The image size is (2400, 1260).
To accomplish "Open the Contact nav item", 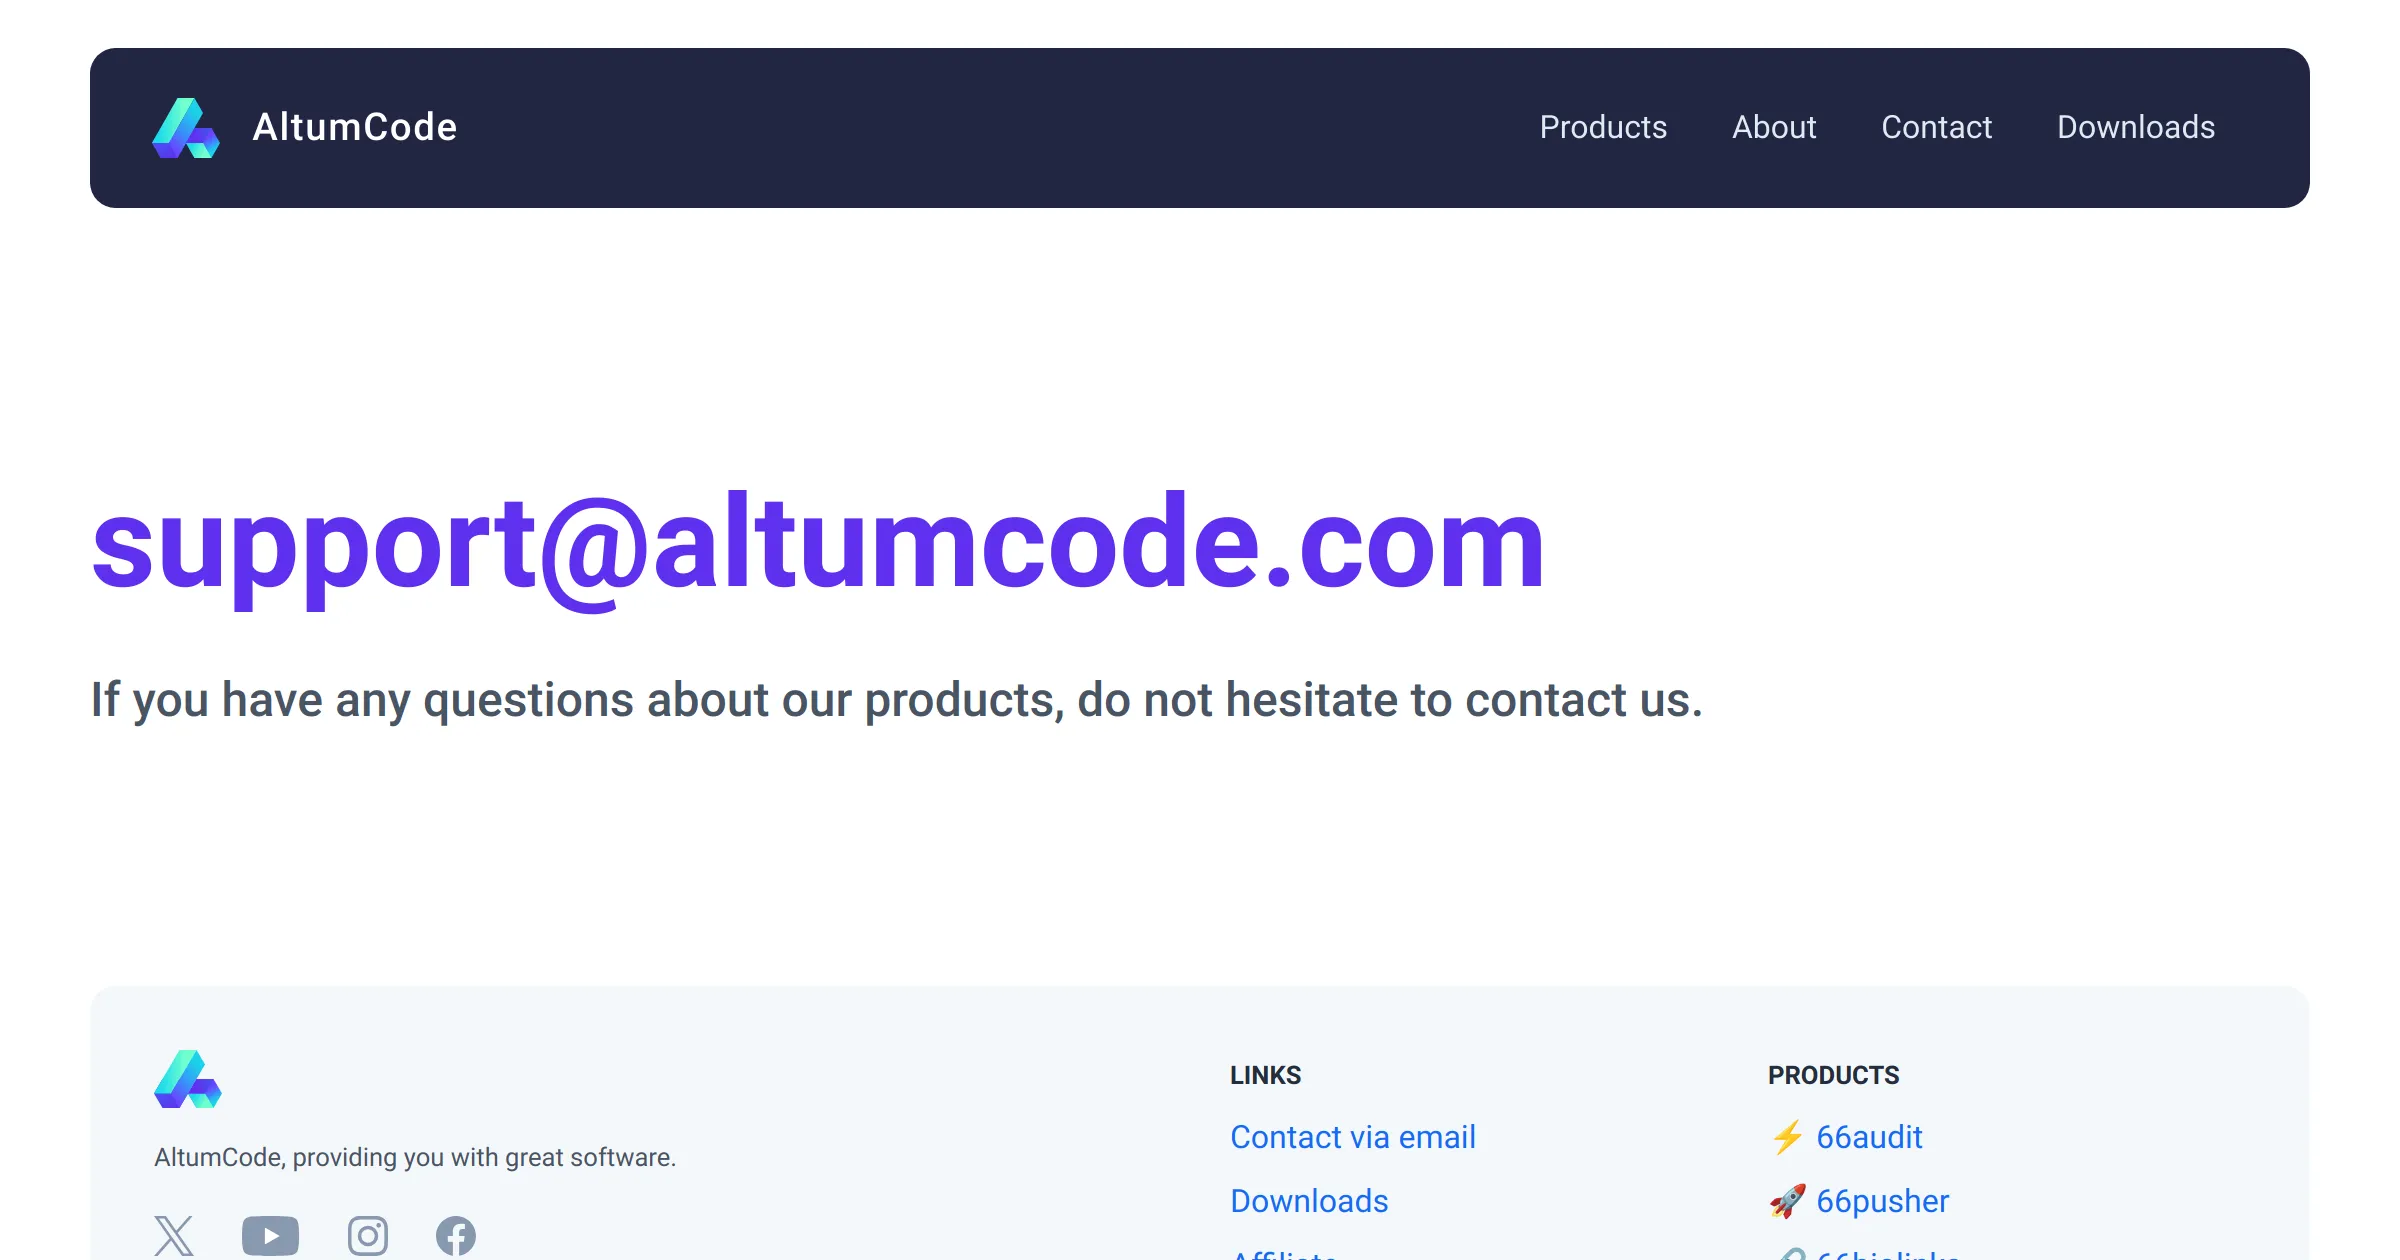I will point(1937,127).
